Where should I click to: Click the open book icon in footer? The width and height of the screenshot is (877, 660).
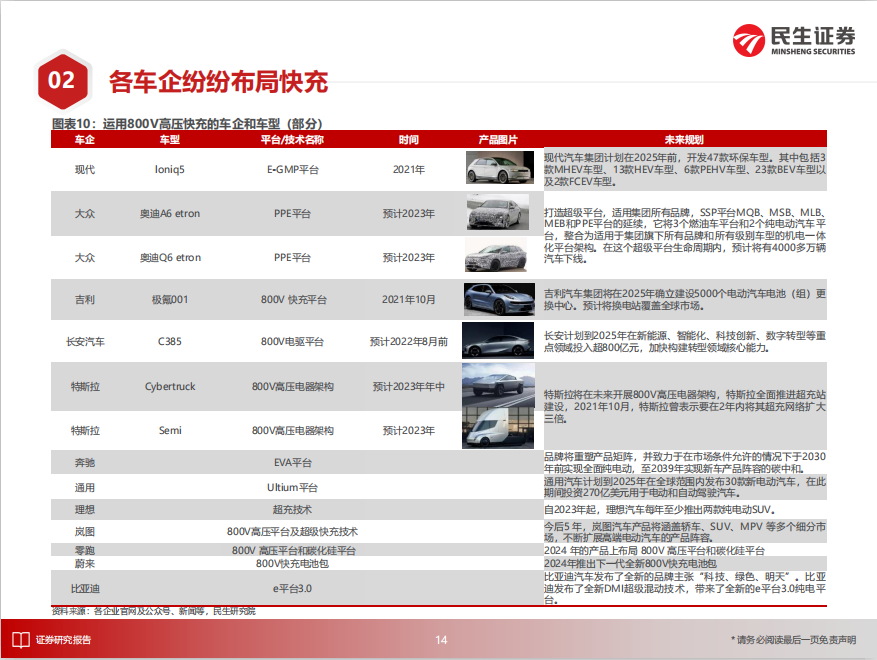click(x=21, y=640)
